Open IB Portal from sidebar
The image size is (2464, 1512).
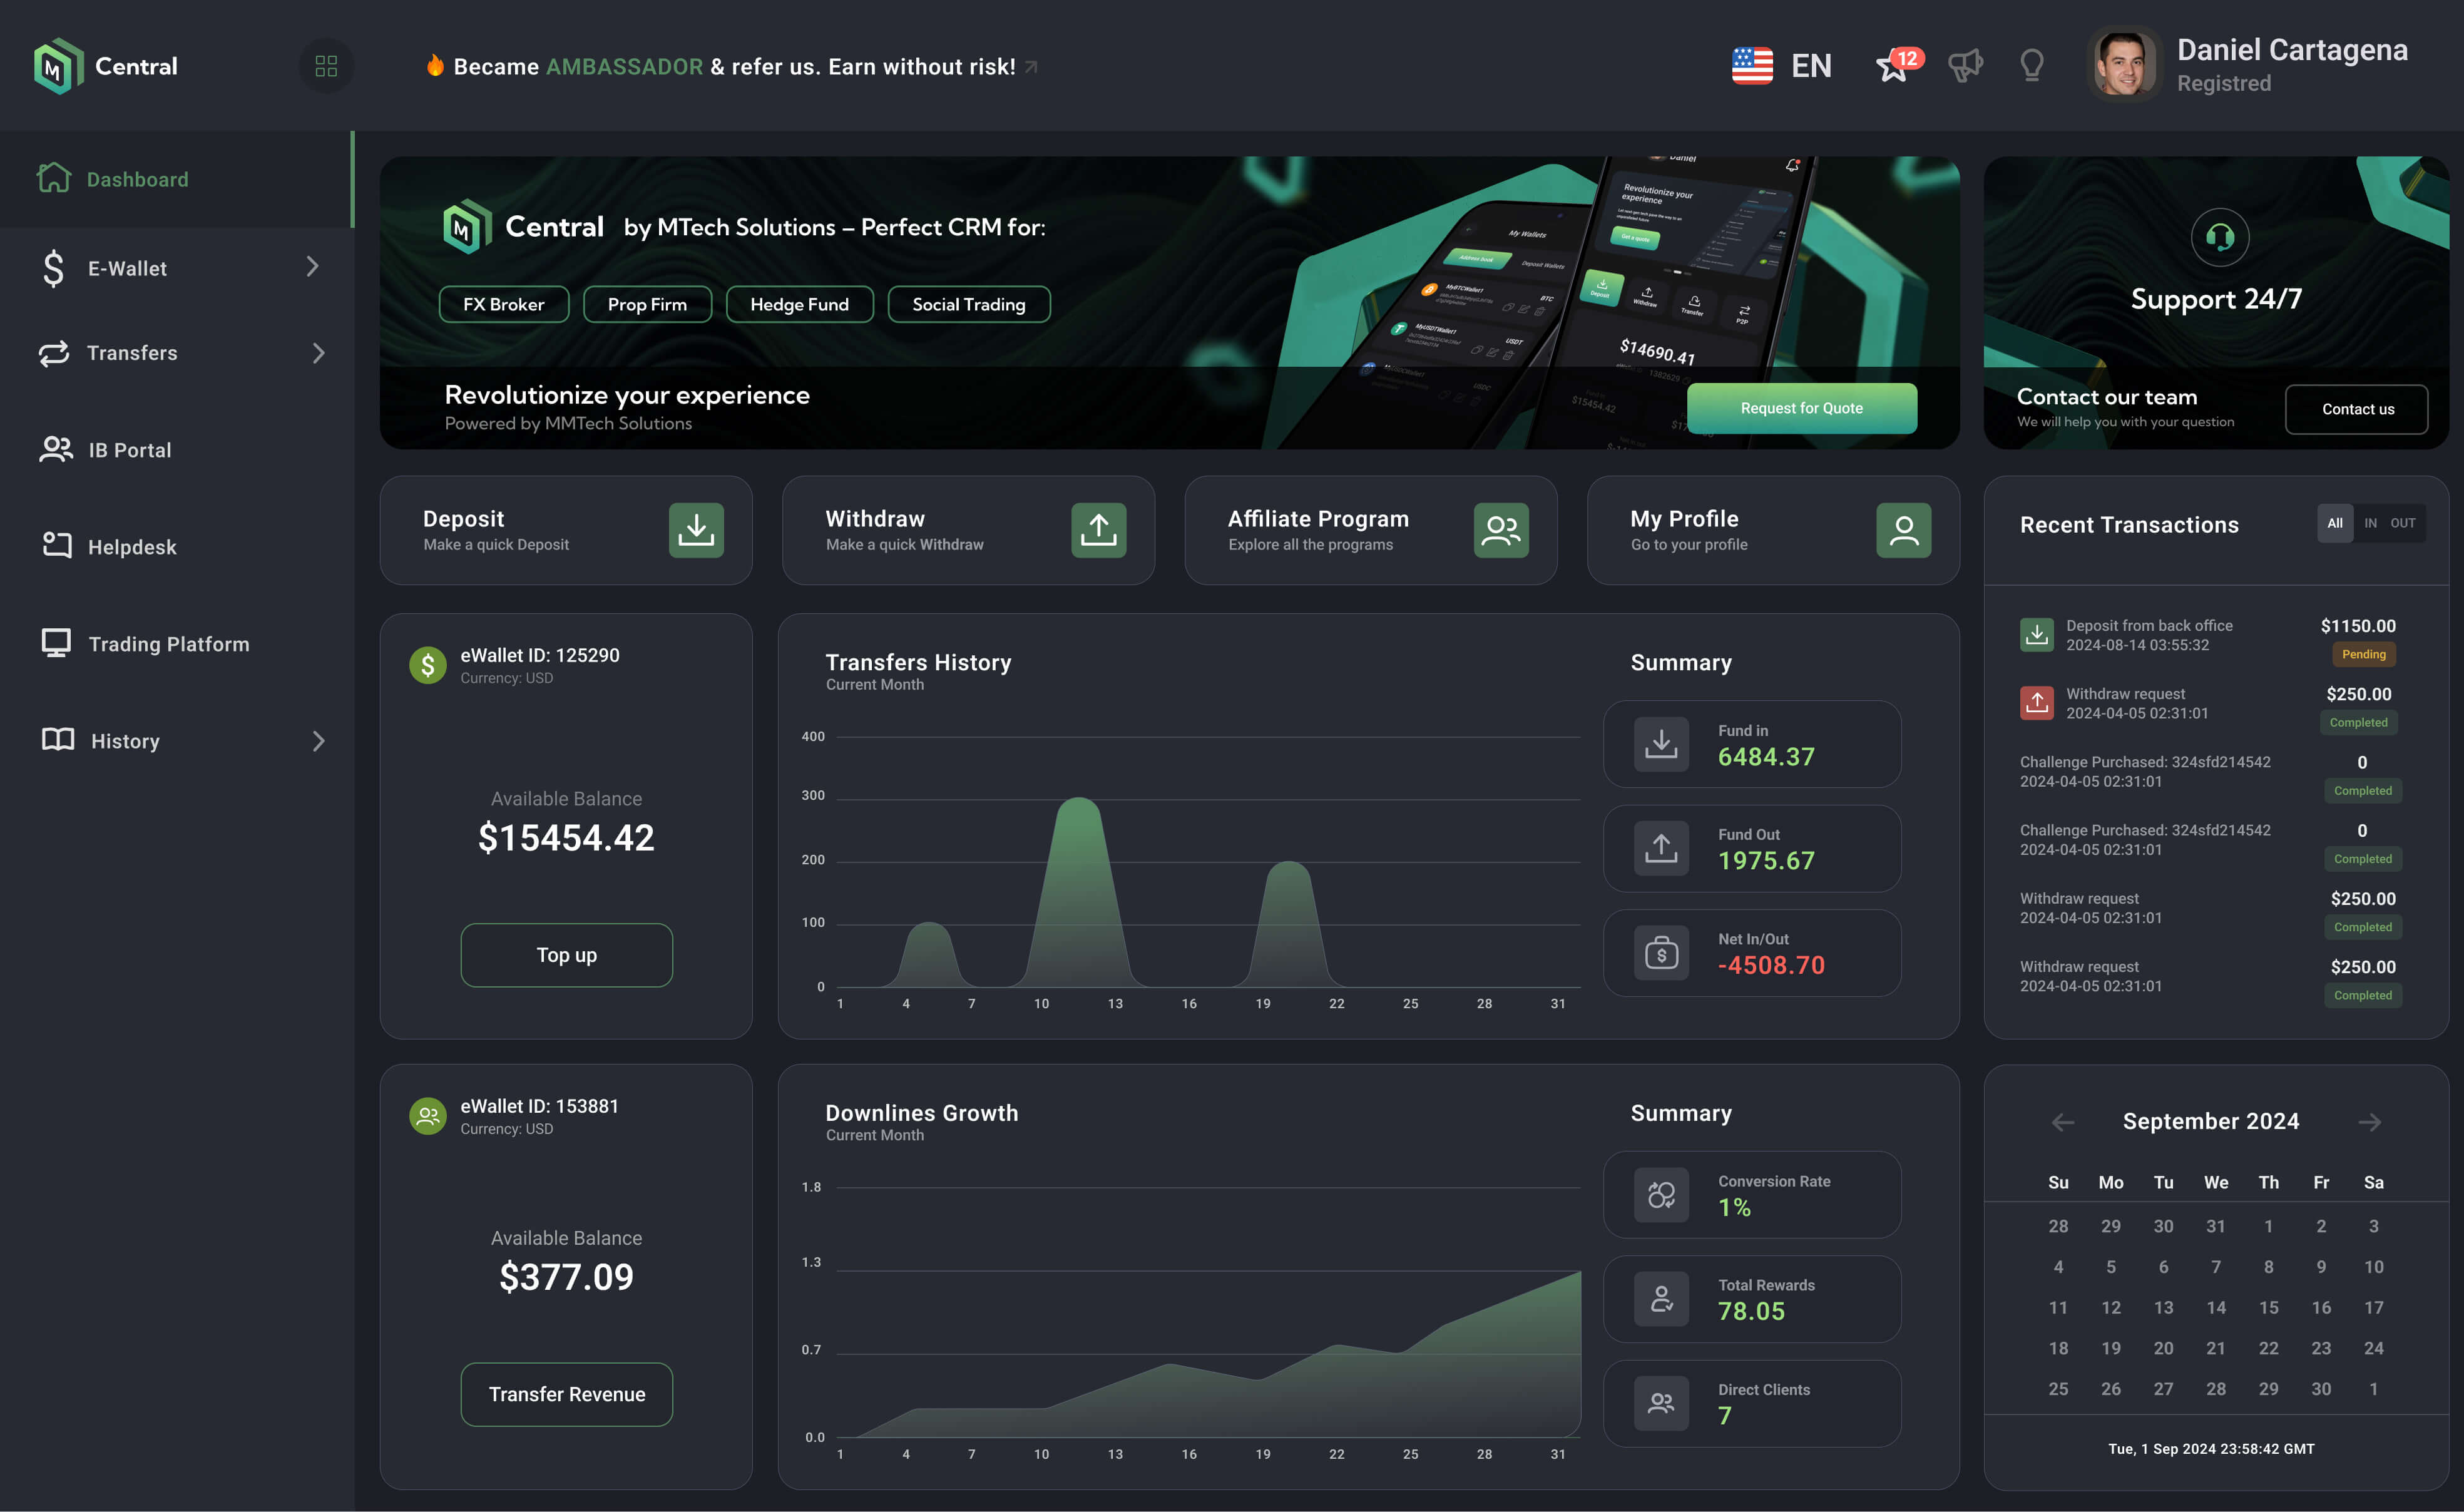pos(129,450)
